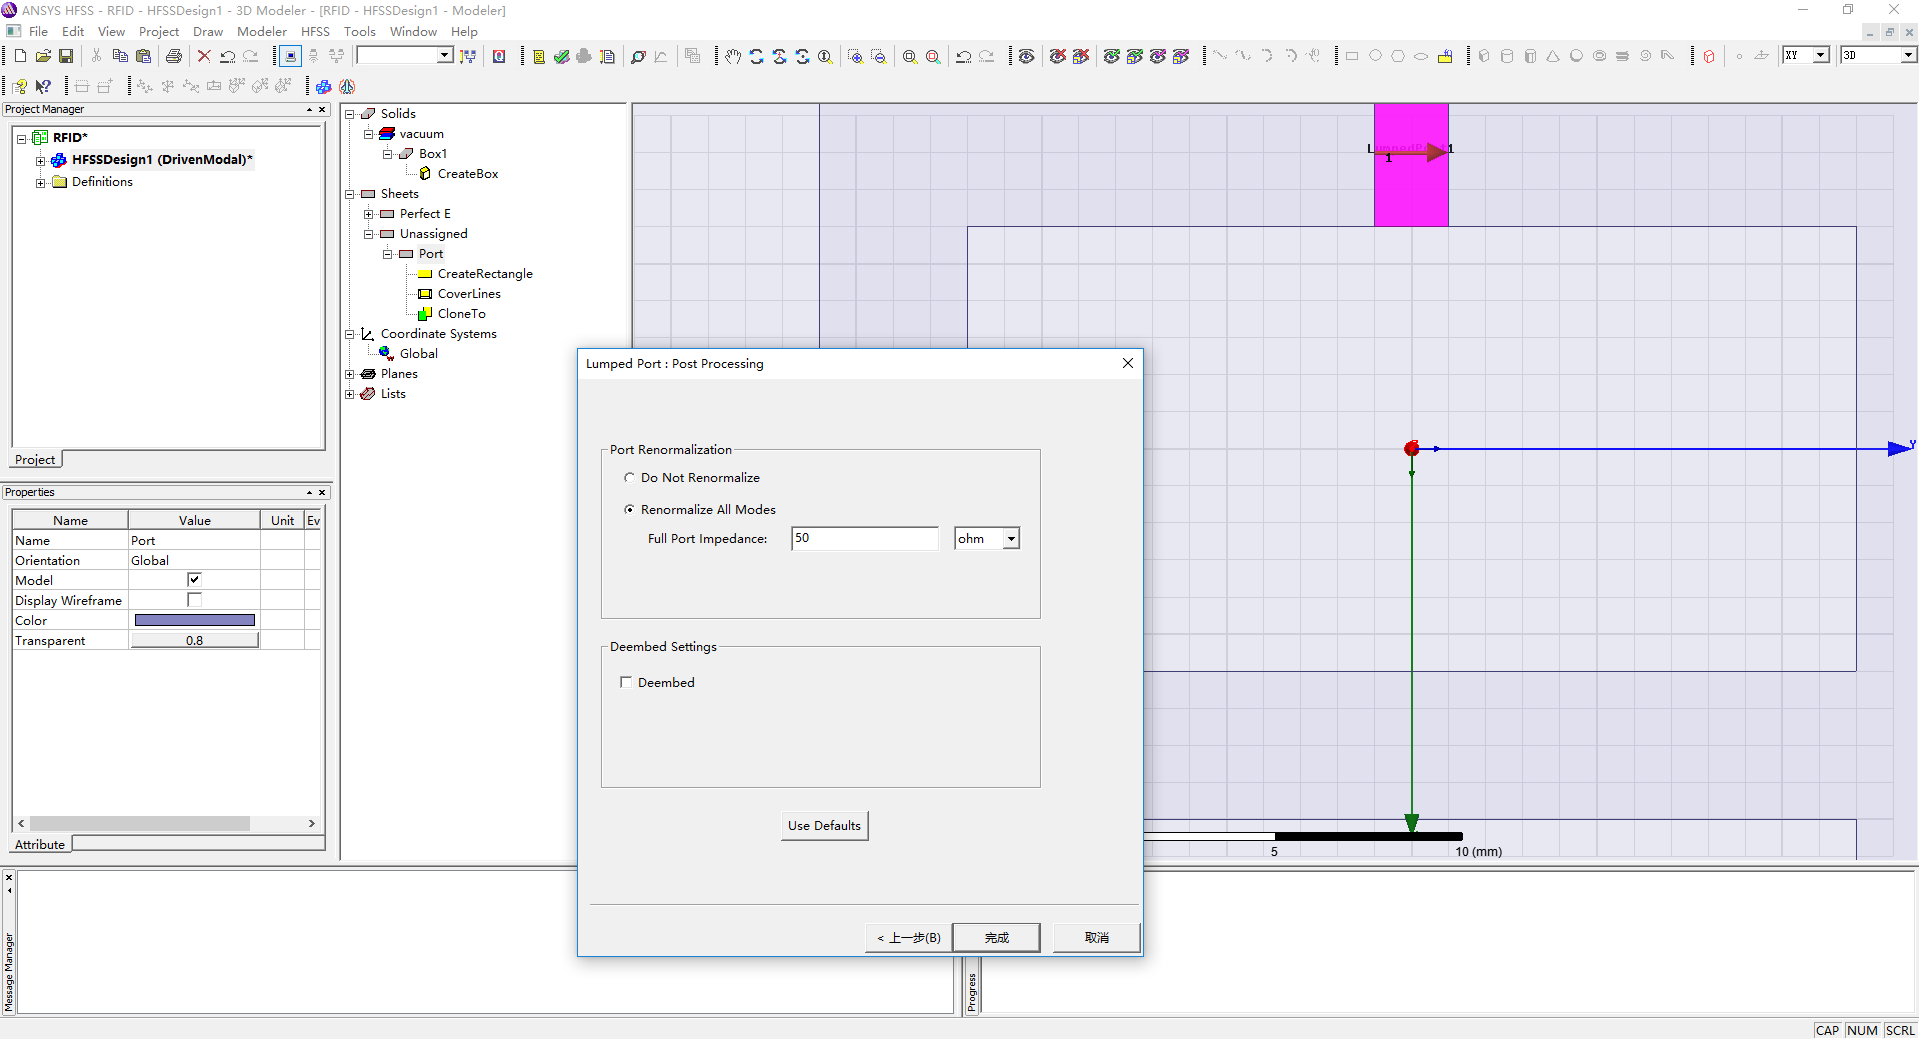Screen dimensions: 1919x1039
Task: Expand the Perfect E tree node
Action: pyautogui.click(x=369, y=214)
